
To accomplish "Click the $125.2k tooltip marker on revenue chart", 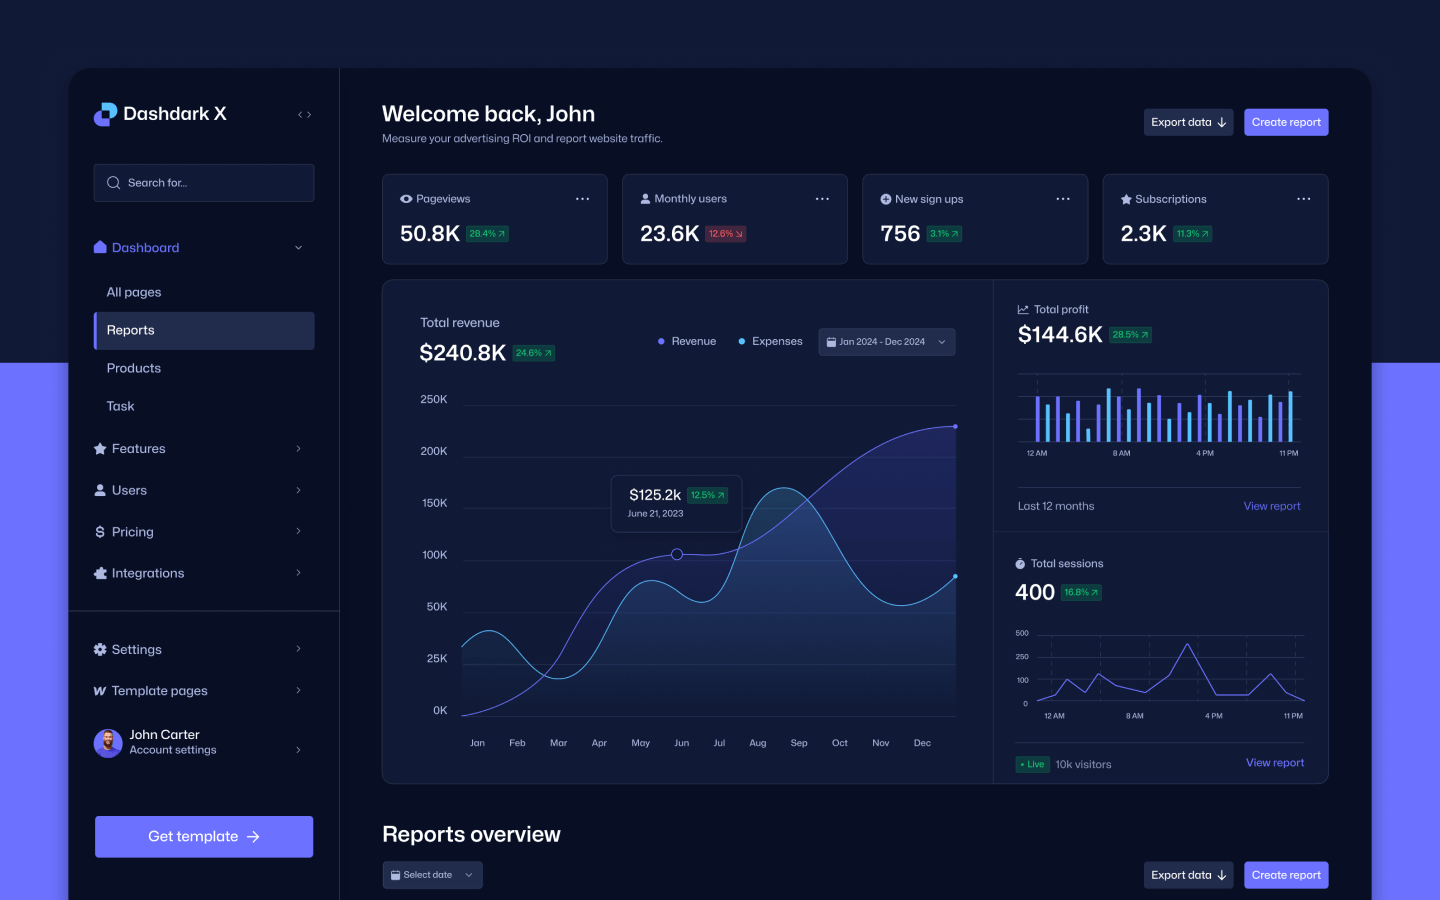I will click(677, 554).
